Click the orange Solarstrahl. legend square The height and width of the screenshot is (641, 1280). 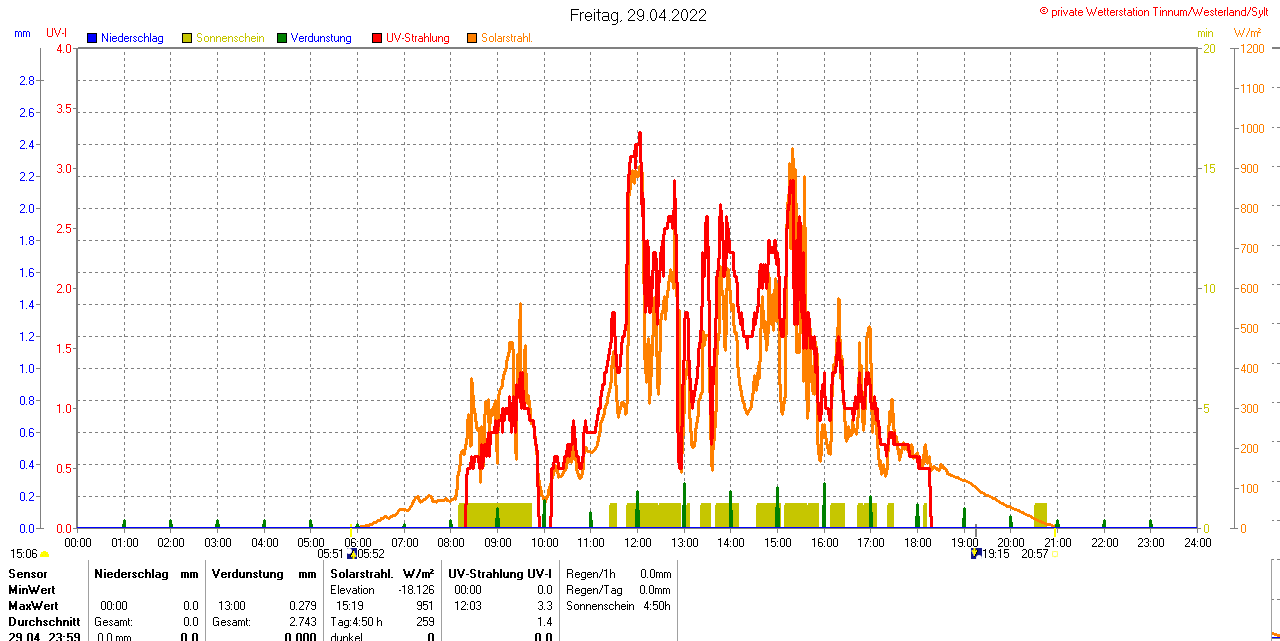[472, 38]
